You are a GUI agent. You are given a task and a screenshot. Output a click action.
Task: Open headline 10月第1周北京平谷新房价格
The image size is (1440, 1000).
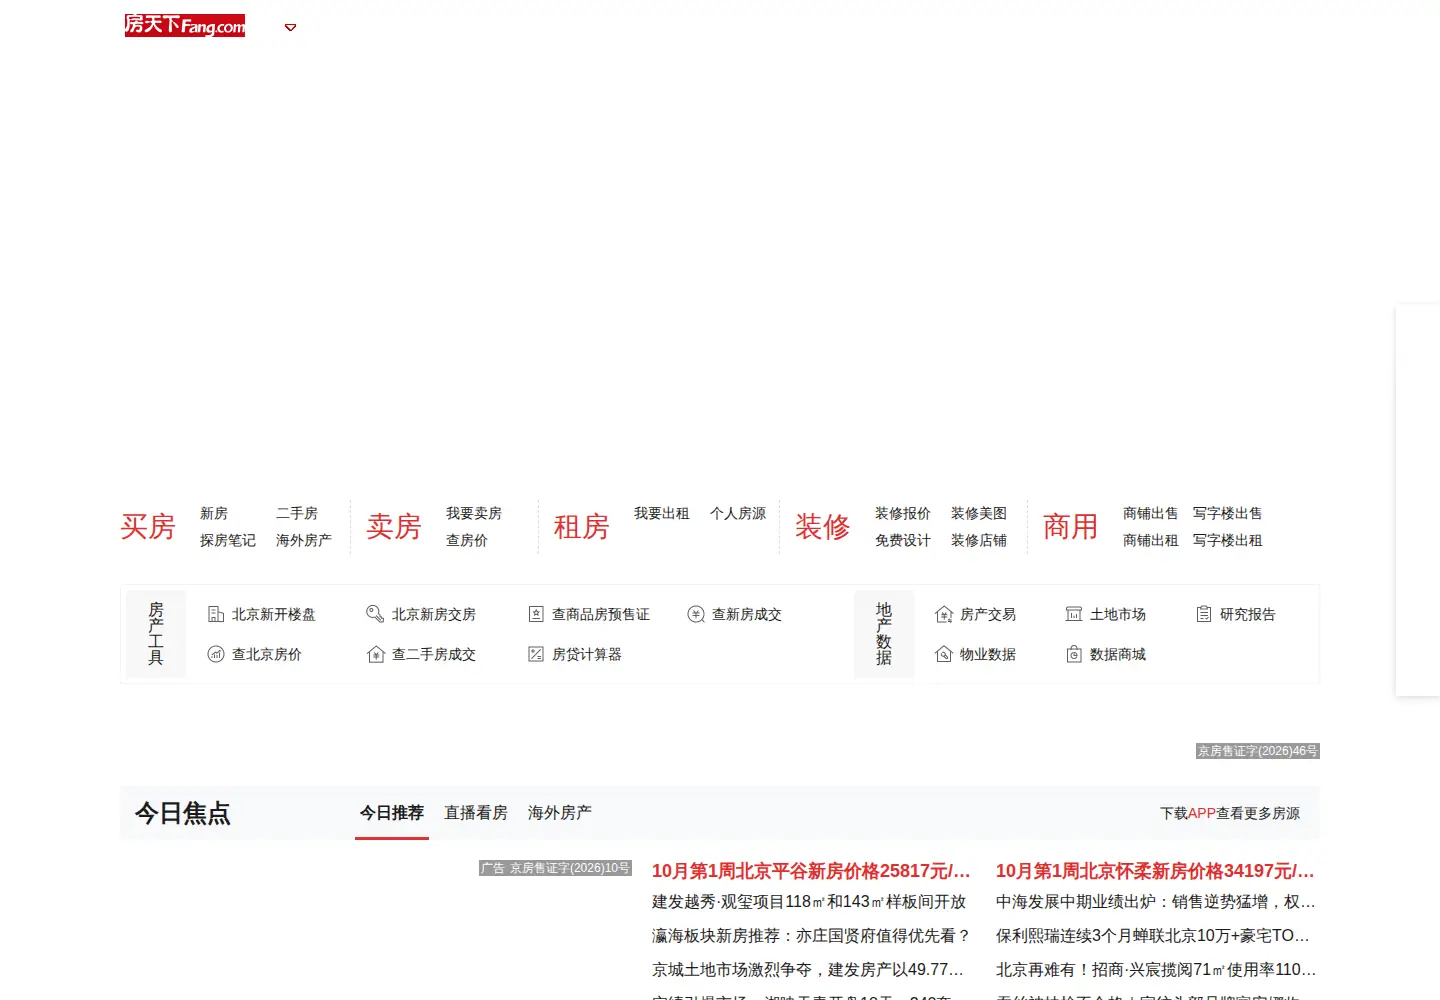(811, 871)
